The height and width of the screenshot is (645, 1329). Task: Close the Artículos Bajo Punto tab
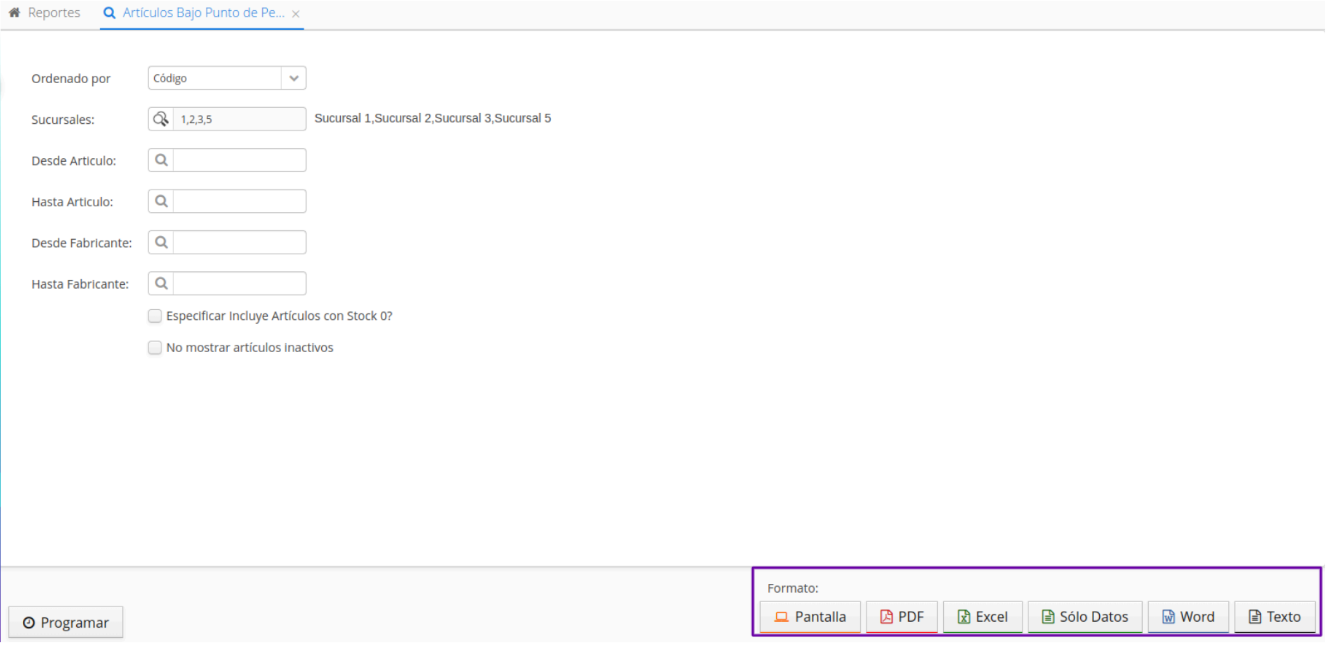(x=296, y=14)
